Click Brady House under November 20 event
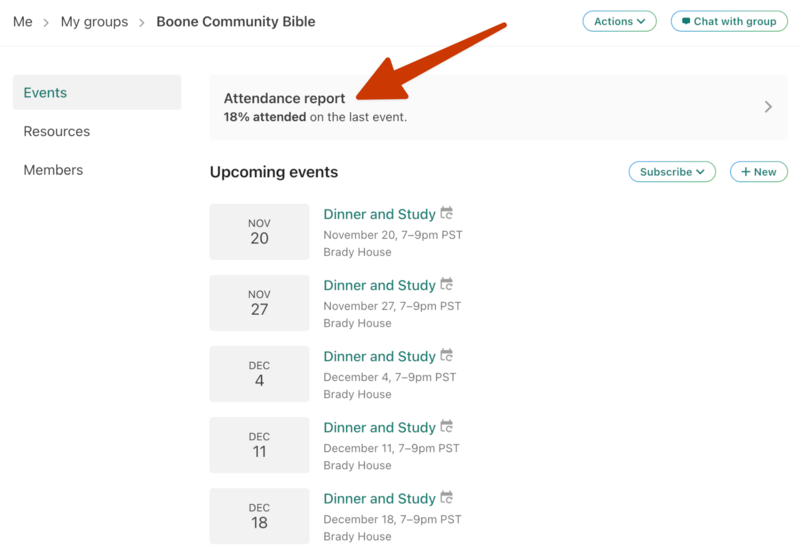This screenshot has width=800, height=554. click(358, 252)
